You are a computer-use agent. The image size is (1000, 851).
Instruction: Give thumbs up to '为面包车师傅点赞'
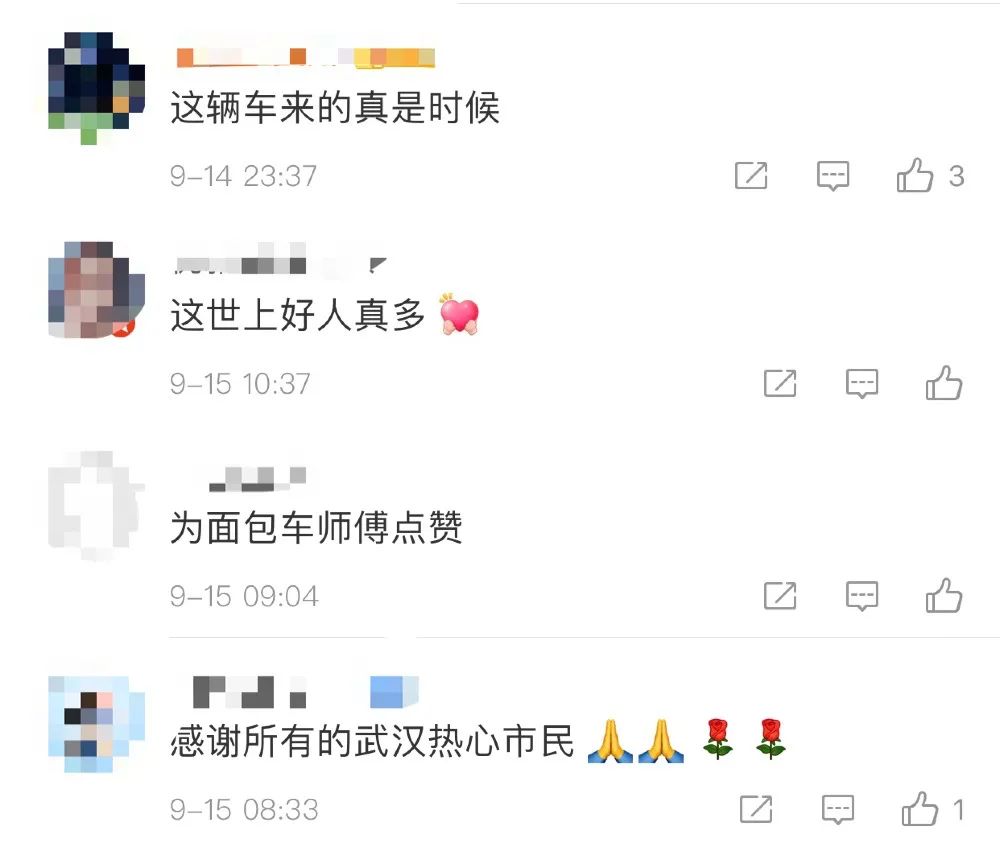[x=944, y=596]
